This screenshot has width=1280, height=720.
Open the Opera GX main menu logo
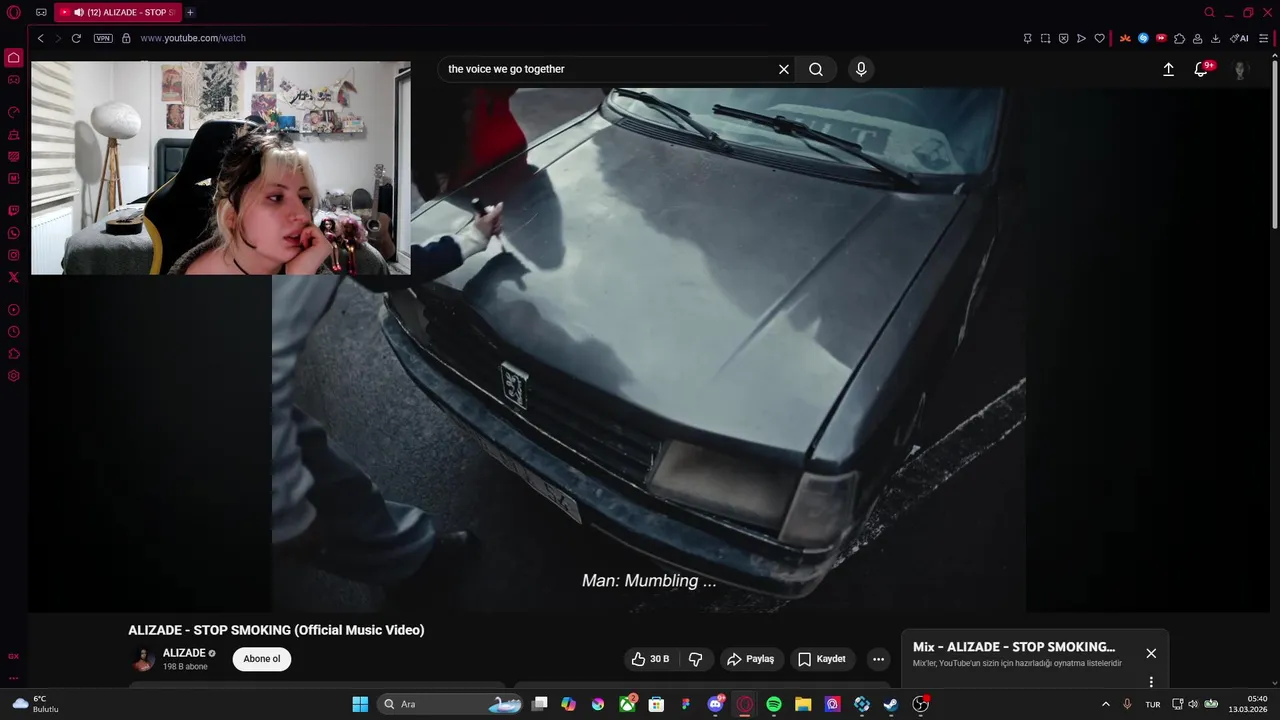[x=13, y=13]
